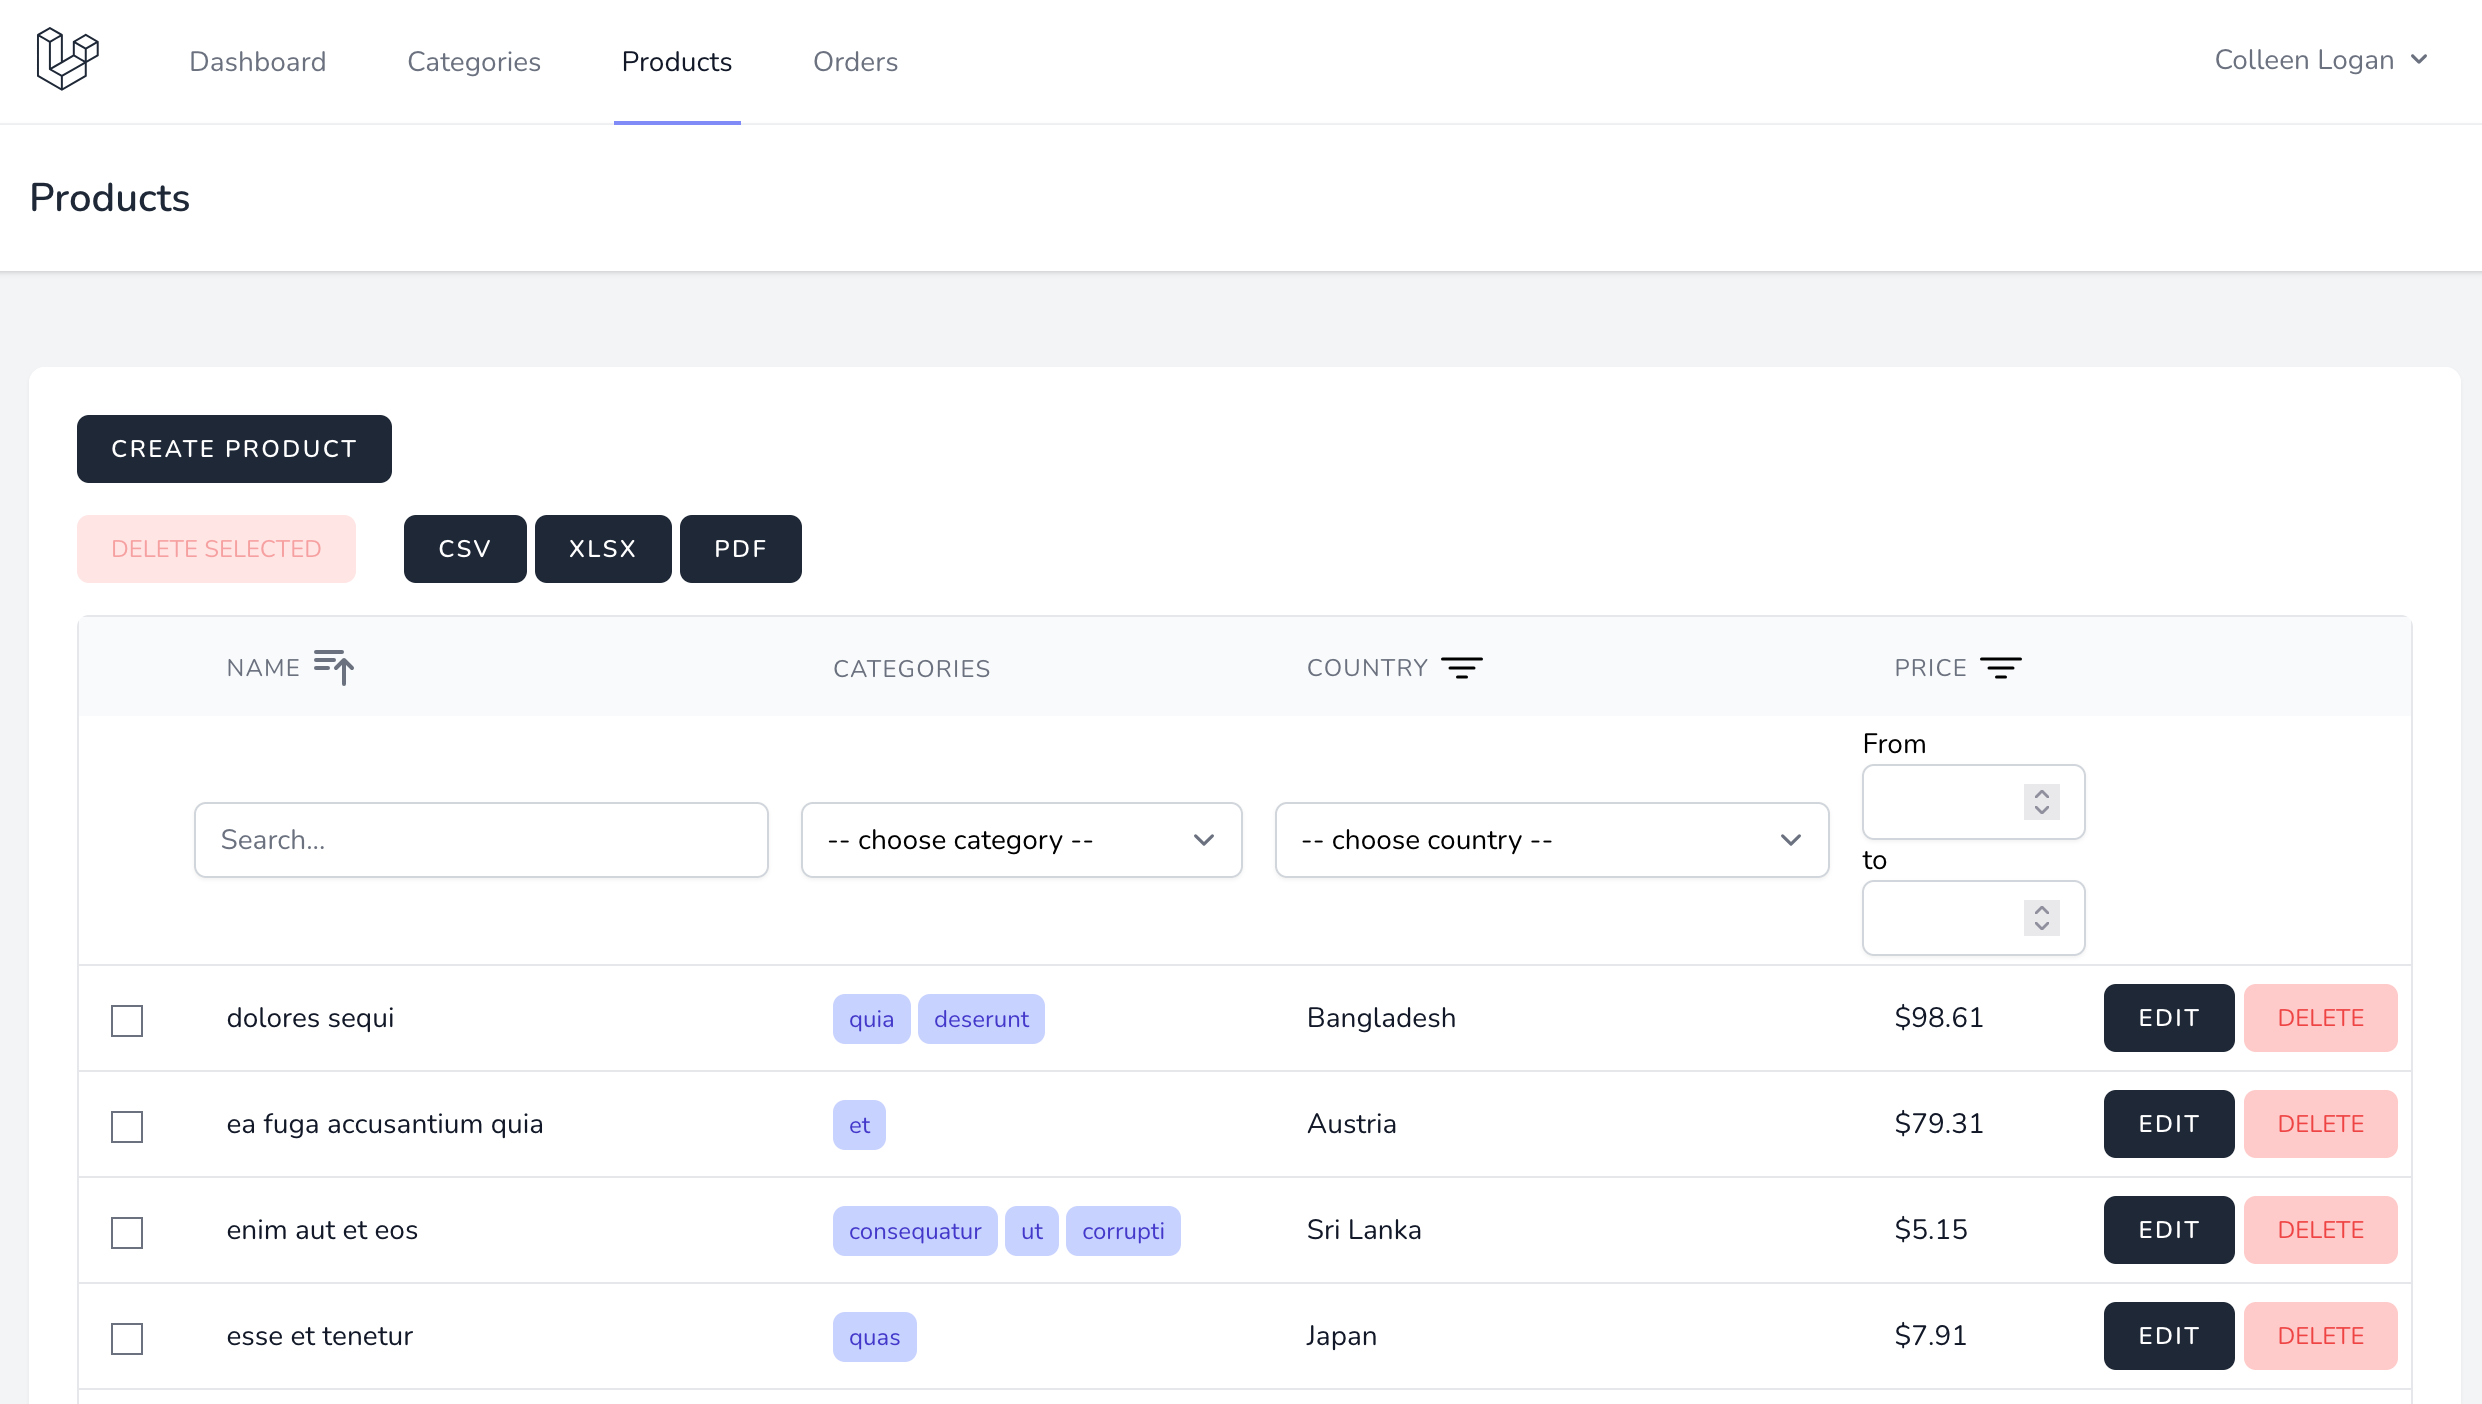
Task: Expand the choose country dropdown
Action: [1551, 840]
